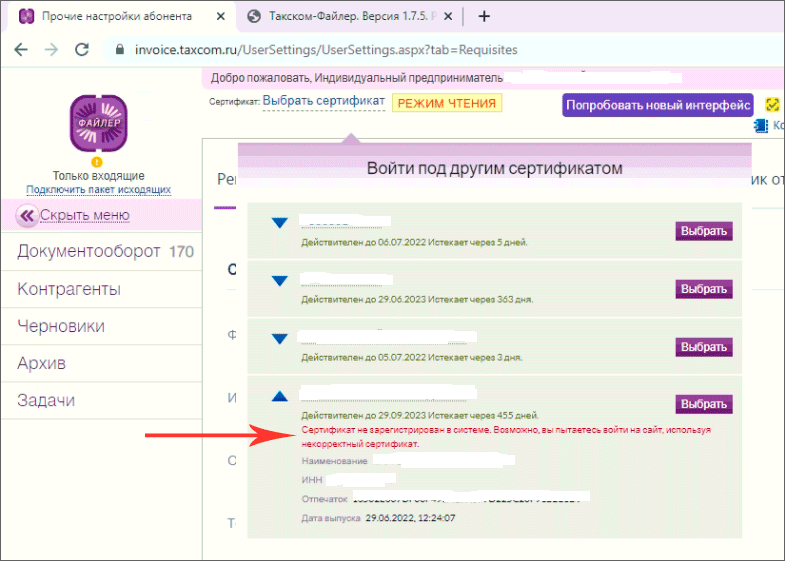Open Документооборот menu item
This screenshot has width=785, height=561.
[102, 251]
